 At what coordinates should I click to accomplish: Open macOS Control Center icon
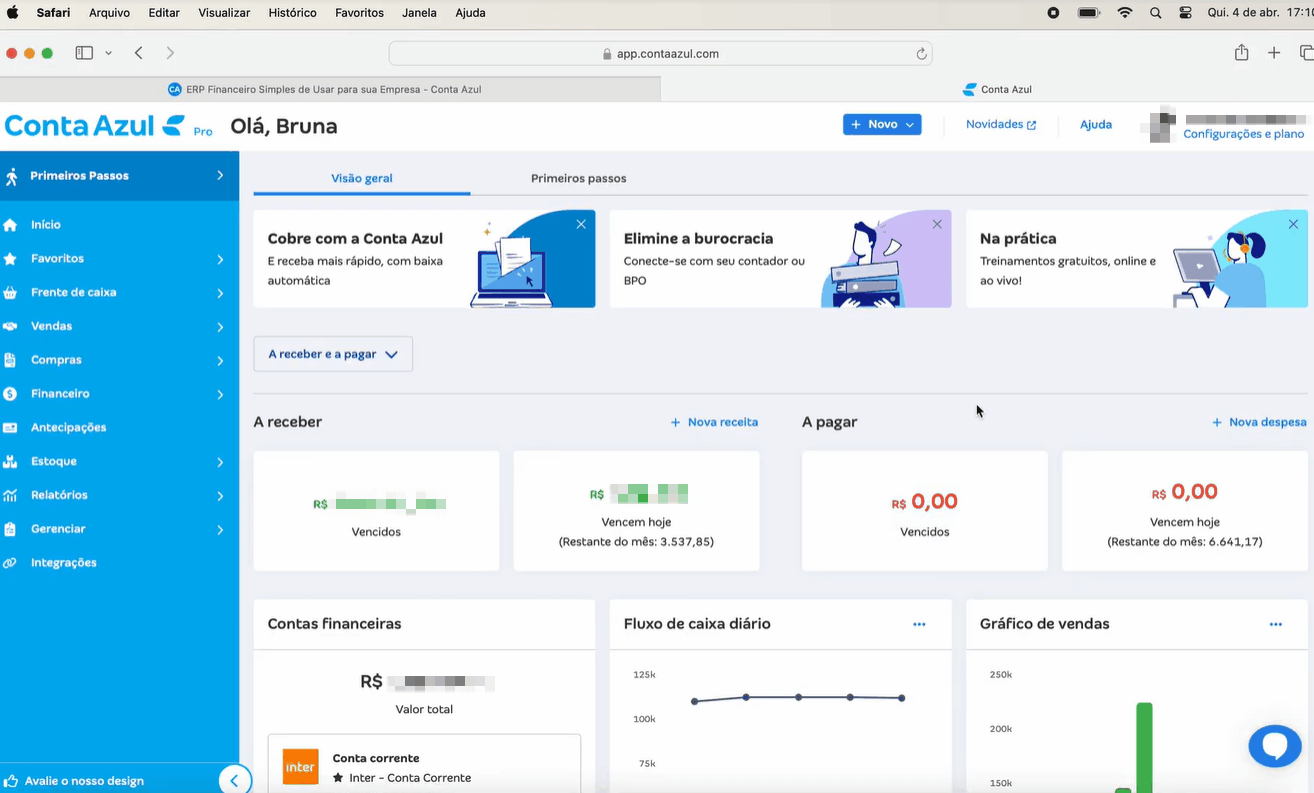point(1186,13)
